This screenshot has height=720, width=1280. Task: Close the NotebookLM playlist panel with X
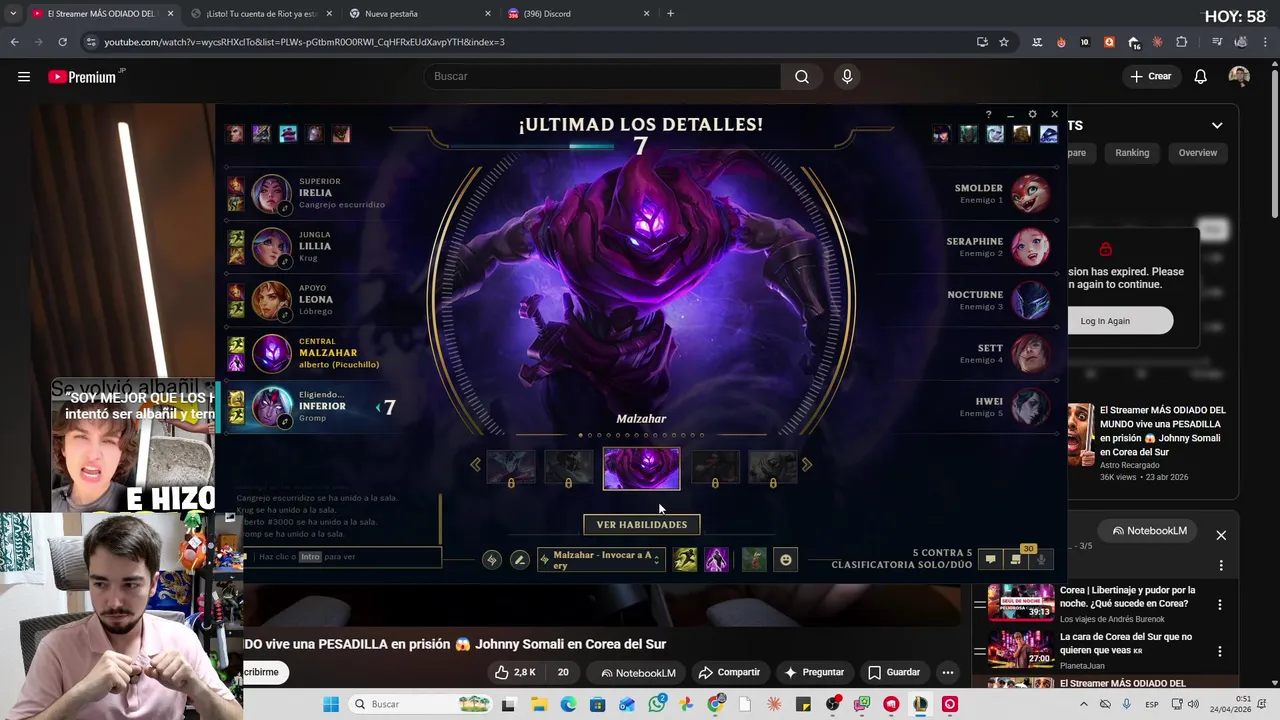[x=1221, y=535]
